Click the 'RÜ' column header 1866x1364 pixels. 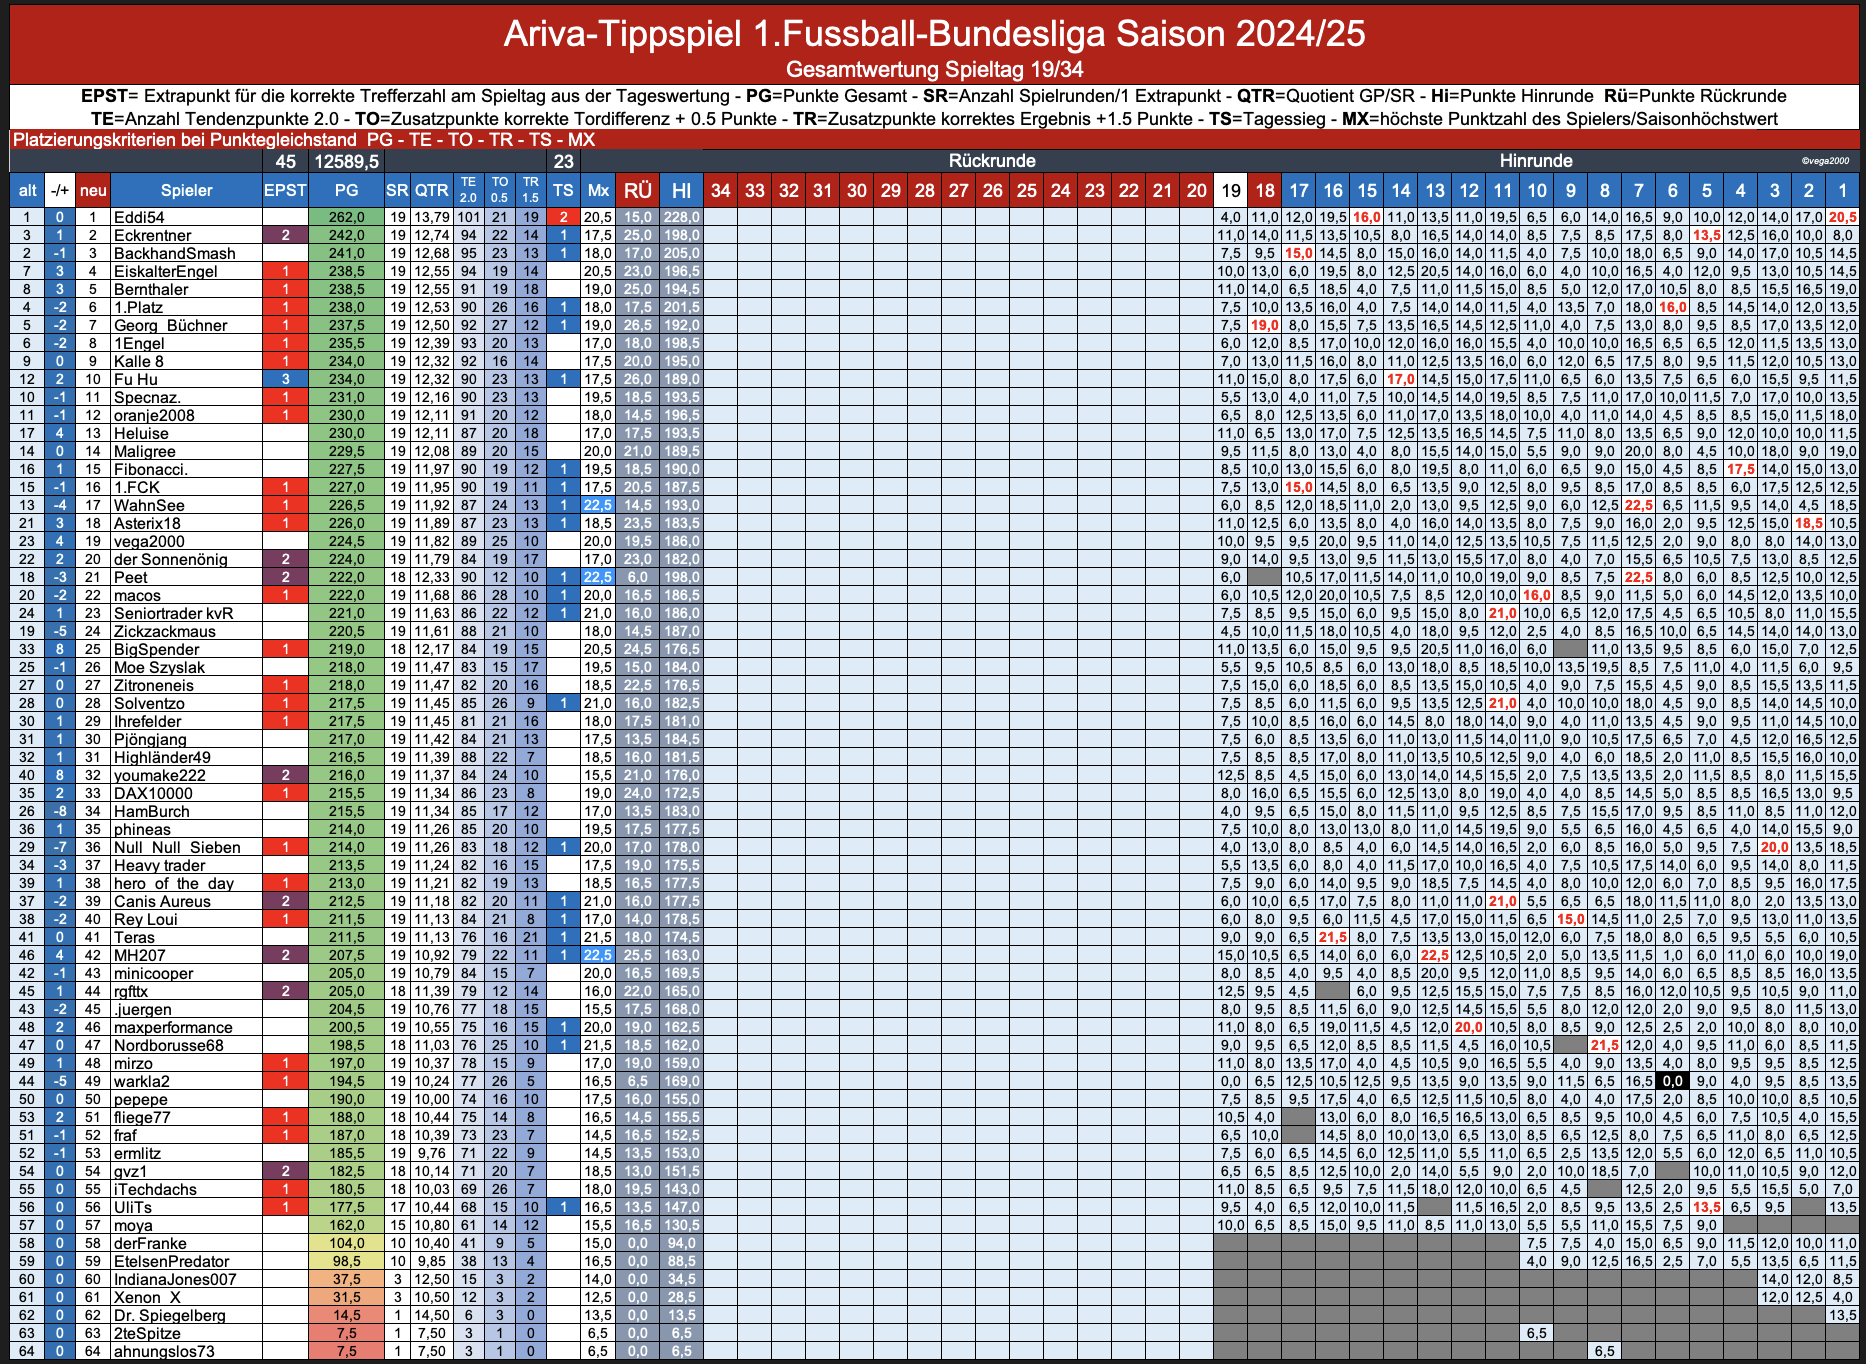(637, 190)
